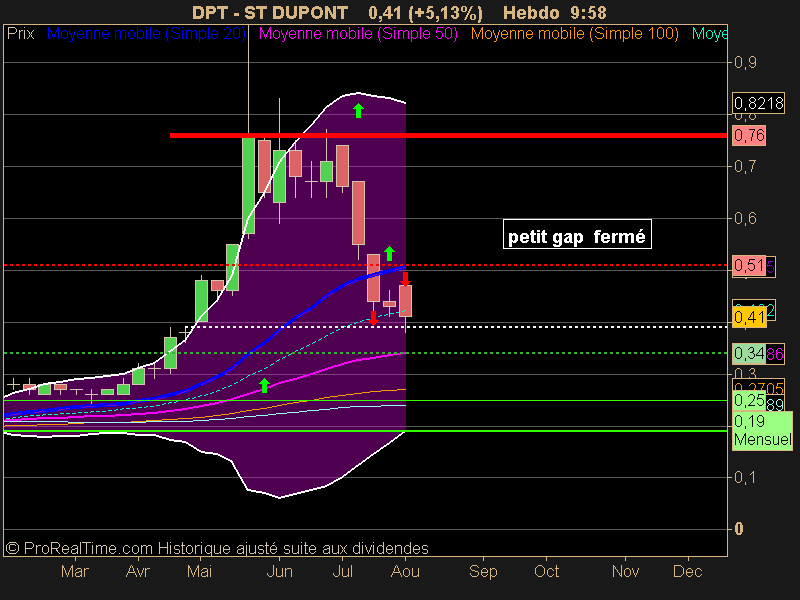The height and width of the screenshot is (600, 800).
Task: Click the 0,9 price axis tick label
Action: [745, 63]
